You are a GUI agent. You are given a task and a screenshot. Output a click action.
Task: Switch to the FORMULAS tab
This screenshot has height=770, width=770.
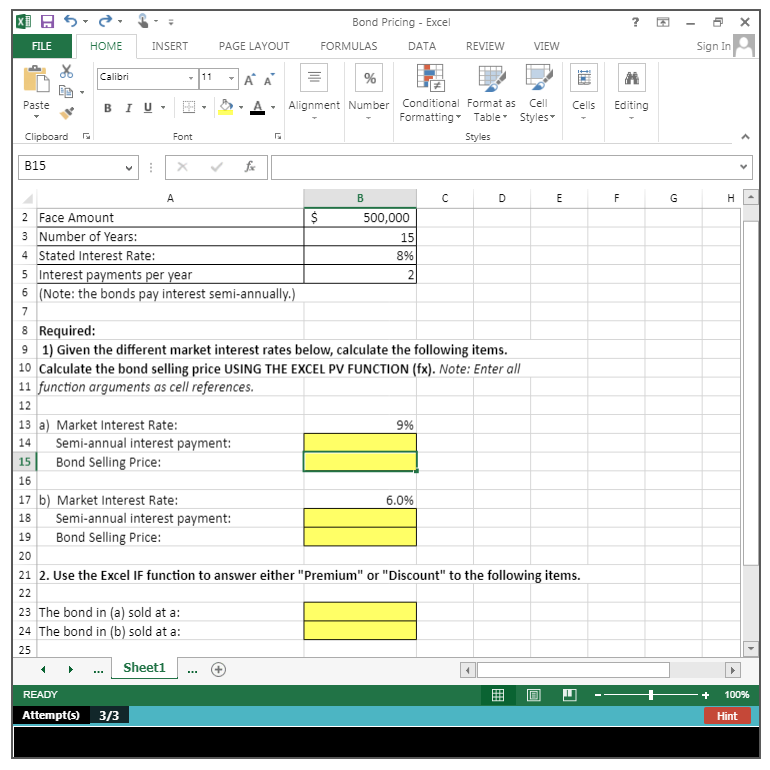click(349, 46)
